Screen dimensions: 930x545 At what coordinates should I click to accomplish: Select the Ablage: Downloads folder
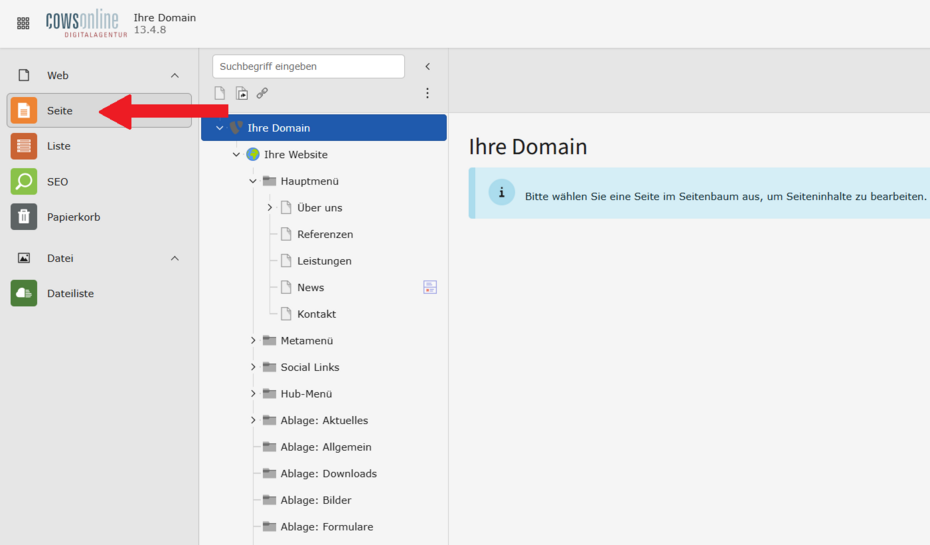[x=328, y=474]
